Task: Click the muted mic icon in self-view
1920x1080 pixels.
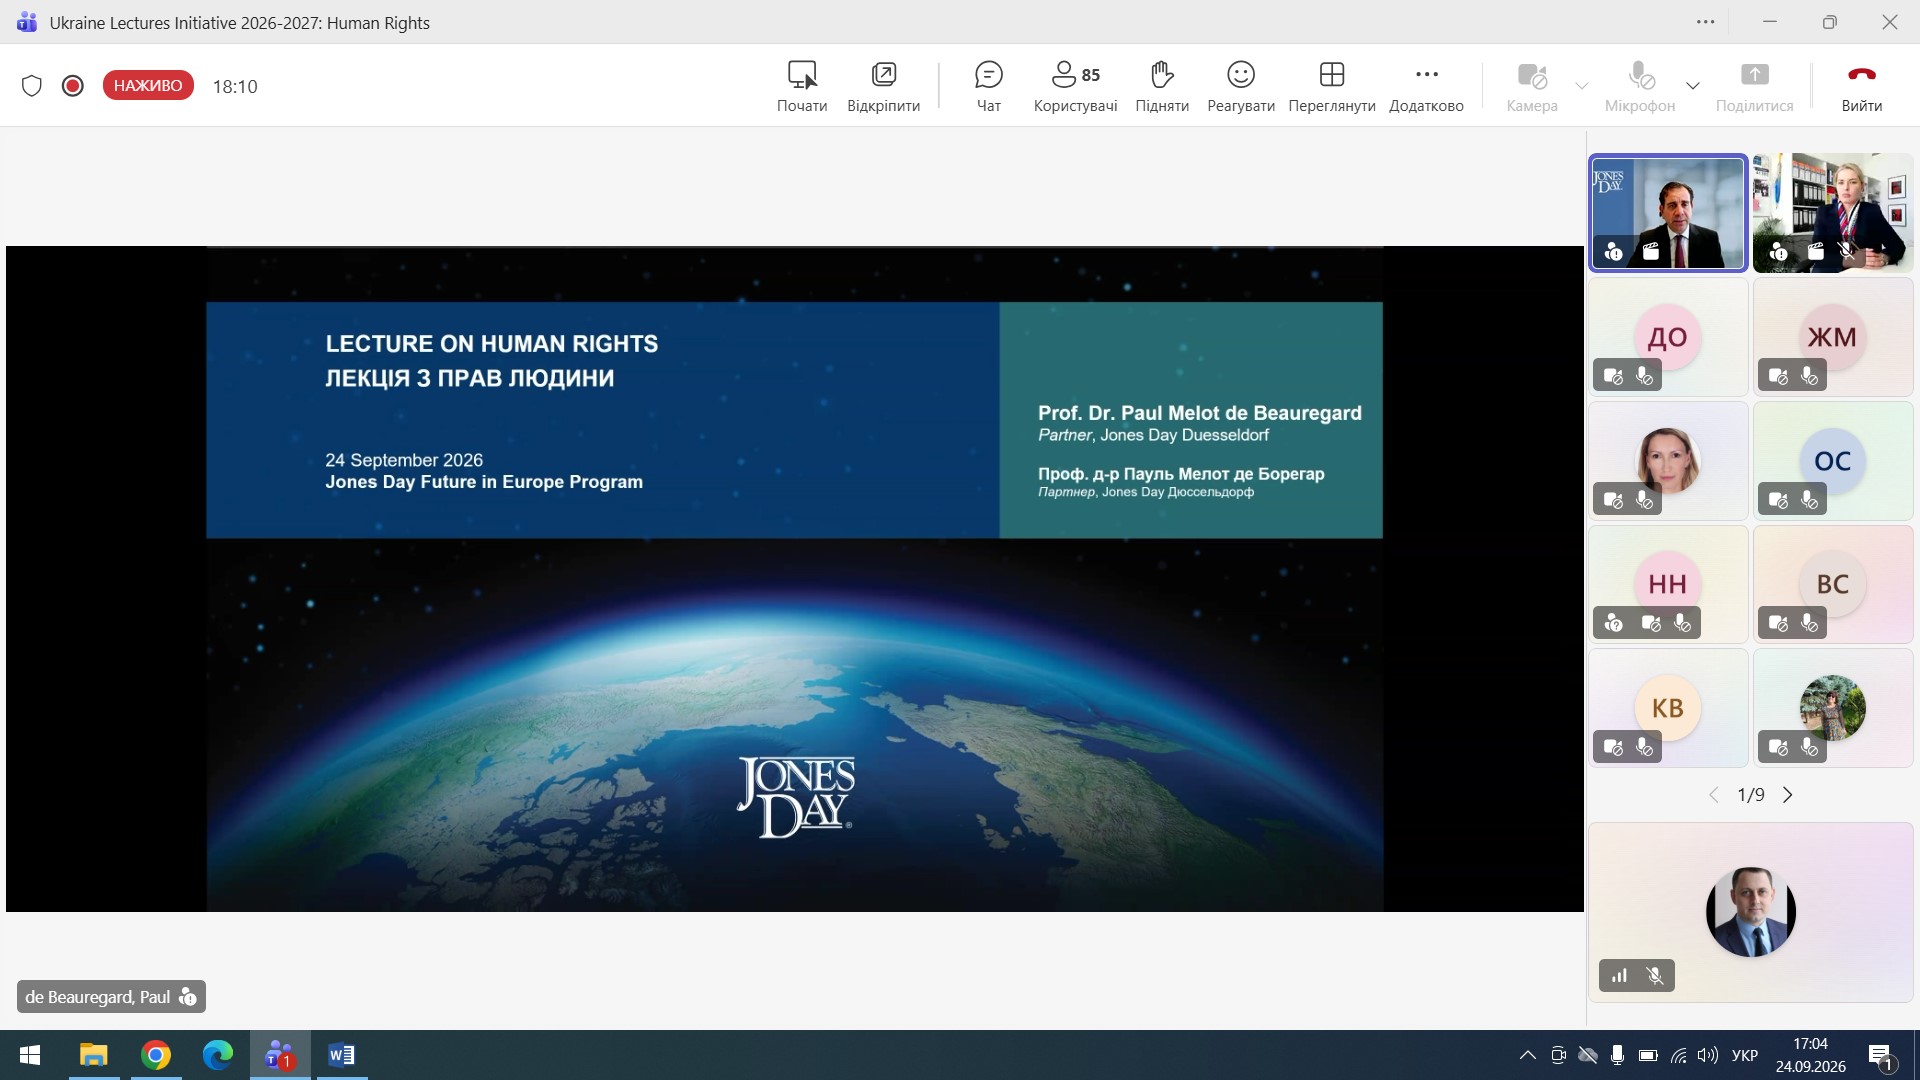Action: click(x=1655, y=976)
